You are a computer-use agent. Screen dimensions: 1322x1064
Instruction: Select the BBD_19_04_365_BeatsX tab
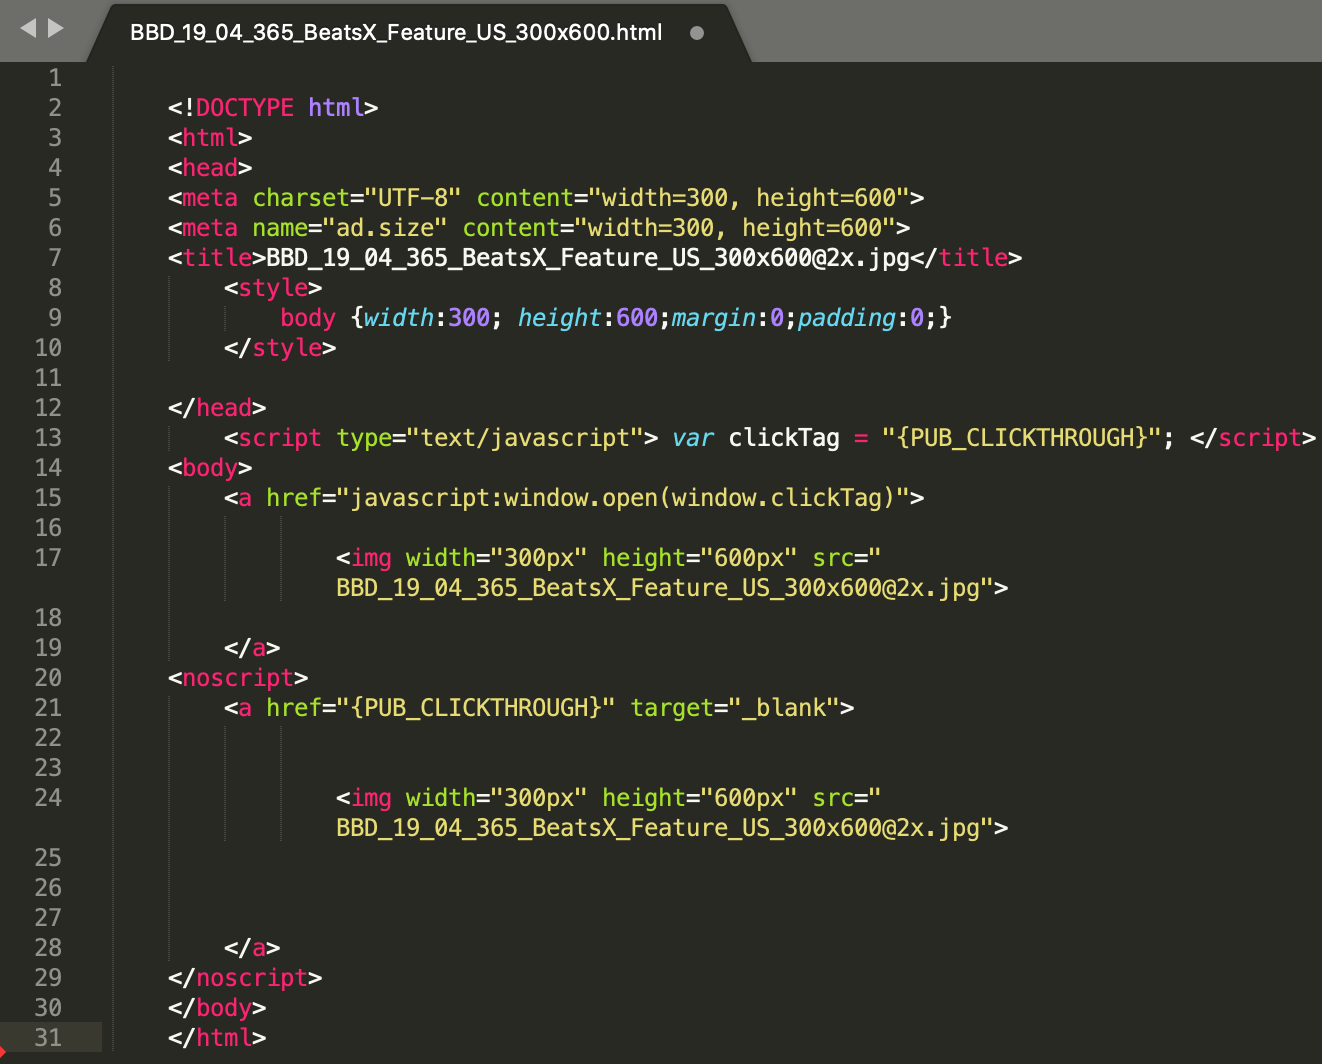click(394, 31)
